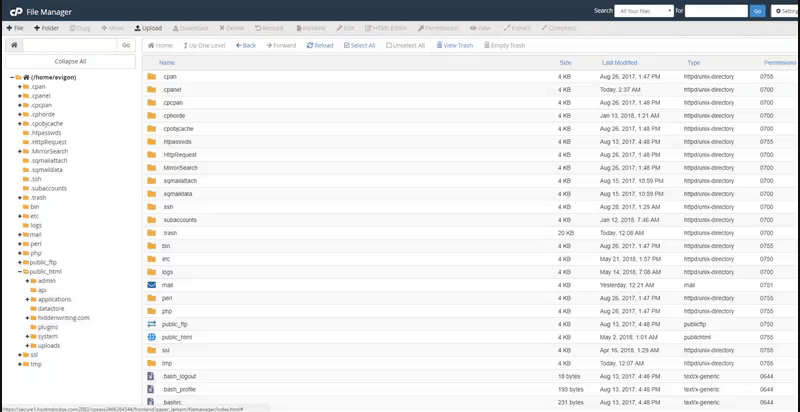Go Up One Level
This screenshot has height=412, width=800.
tap(204, 45)
